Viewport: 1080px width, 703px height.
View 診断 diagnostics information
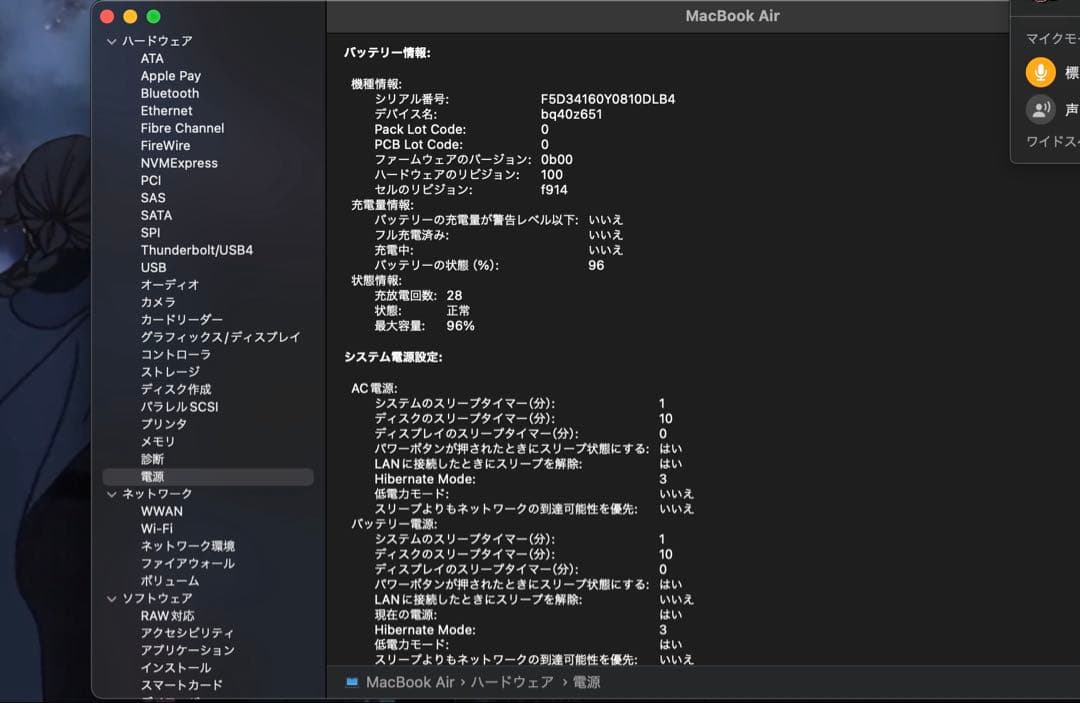pyautogui.click(x=152, y=458)
